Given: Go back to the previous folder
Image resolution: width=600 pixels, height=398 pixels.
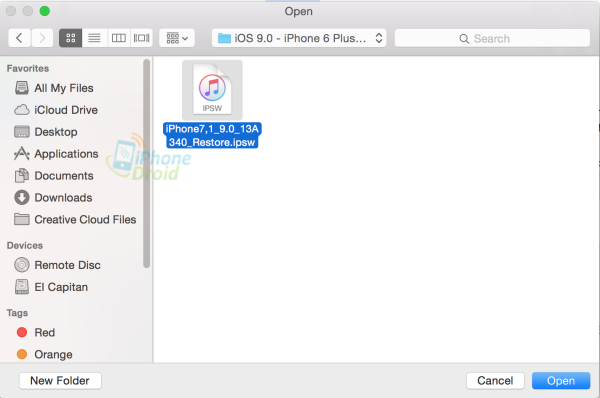Looking at the screenshot, I should click(20, 38).
